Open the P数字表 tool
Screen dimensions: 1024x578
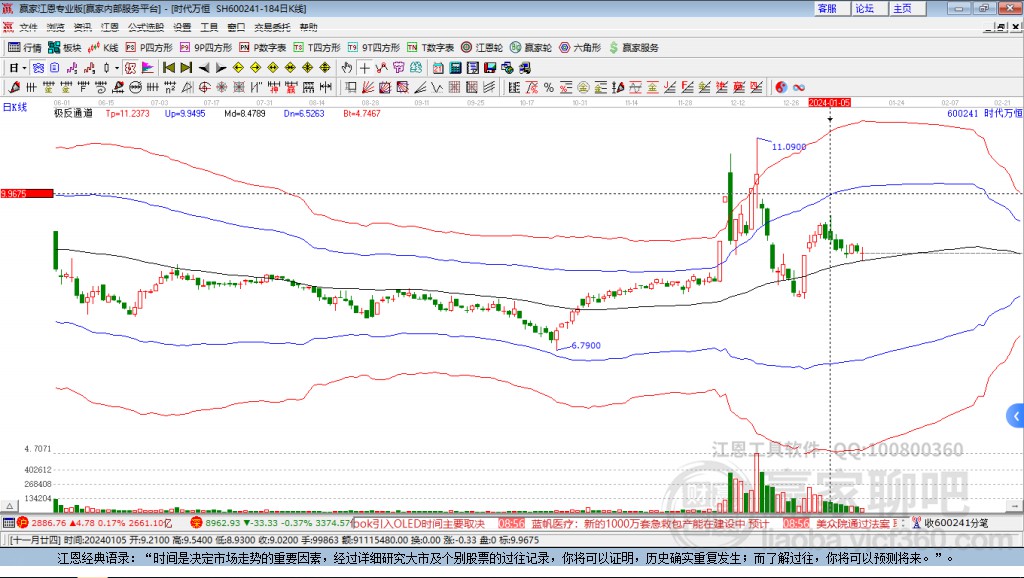(263, 48)
